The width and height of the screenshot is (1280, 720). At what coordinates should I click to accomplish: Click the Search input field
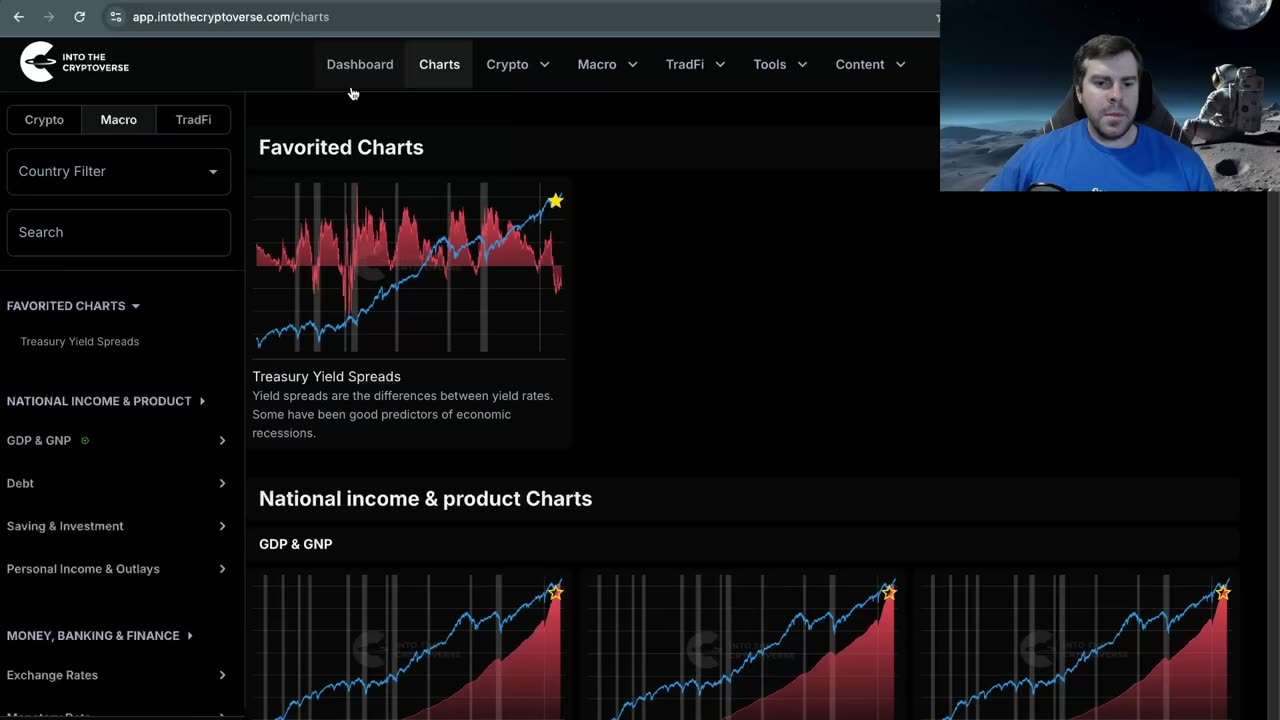[119, 232]
